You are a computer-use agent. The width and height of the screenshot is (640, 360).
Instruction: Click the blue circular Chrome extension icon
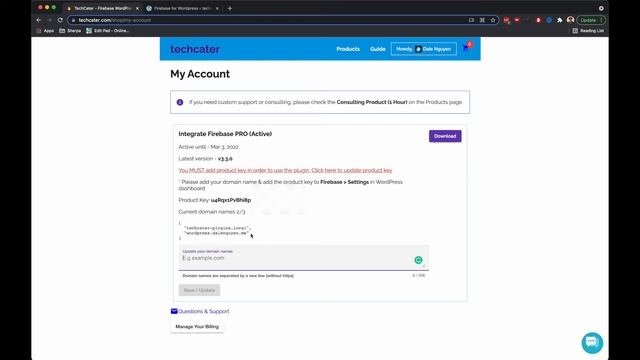coord(549,20)
